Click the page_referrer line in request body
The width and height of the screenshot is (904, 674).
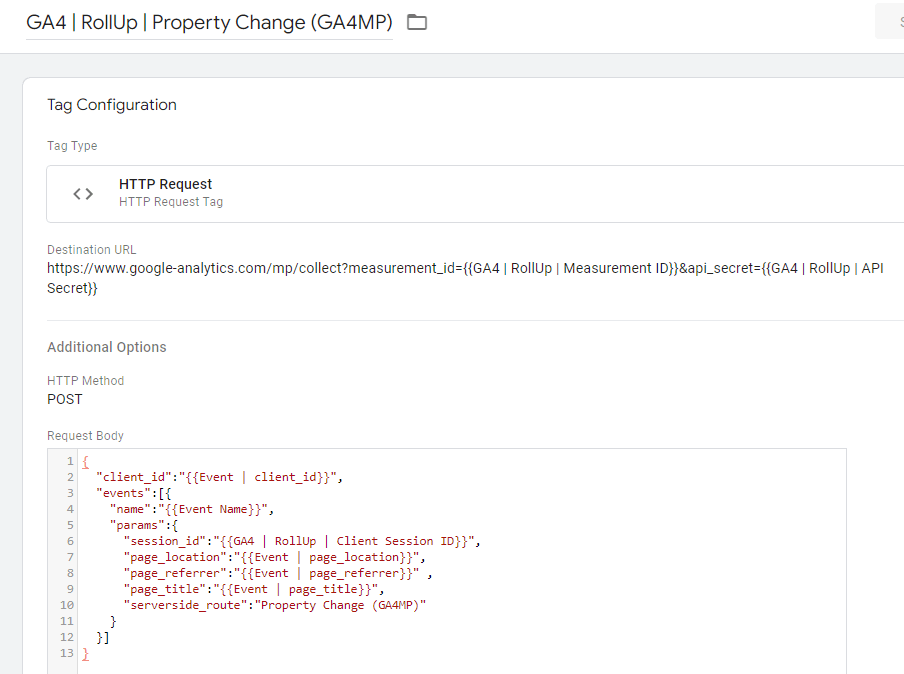coord(278,574)
